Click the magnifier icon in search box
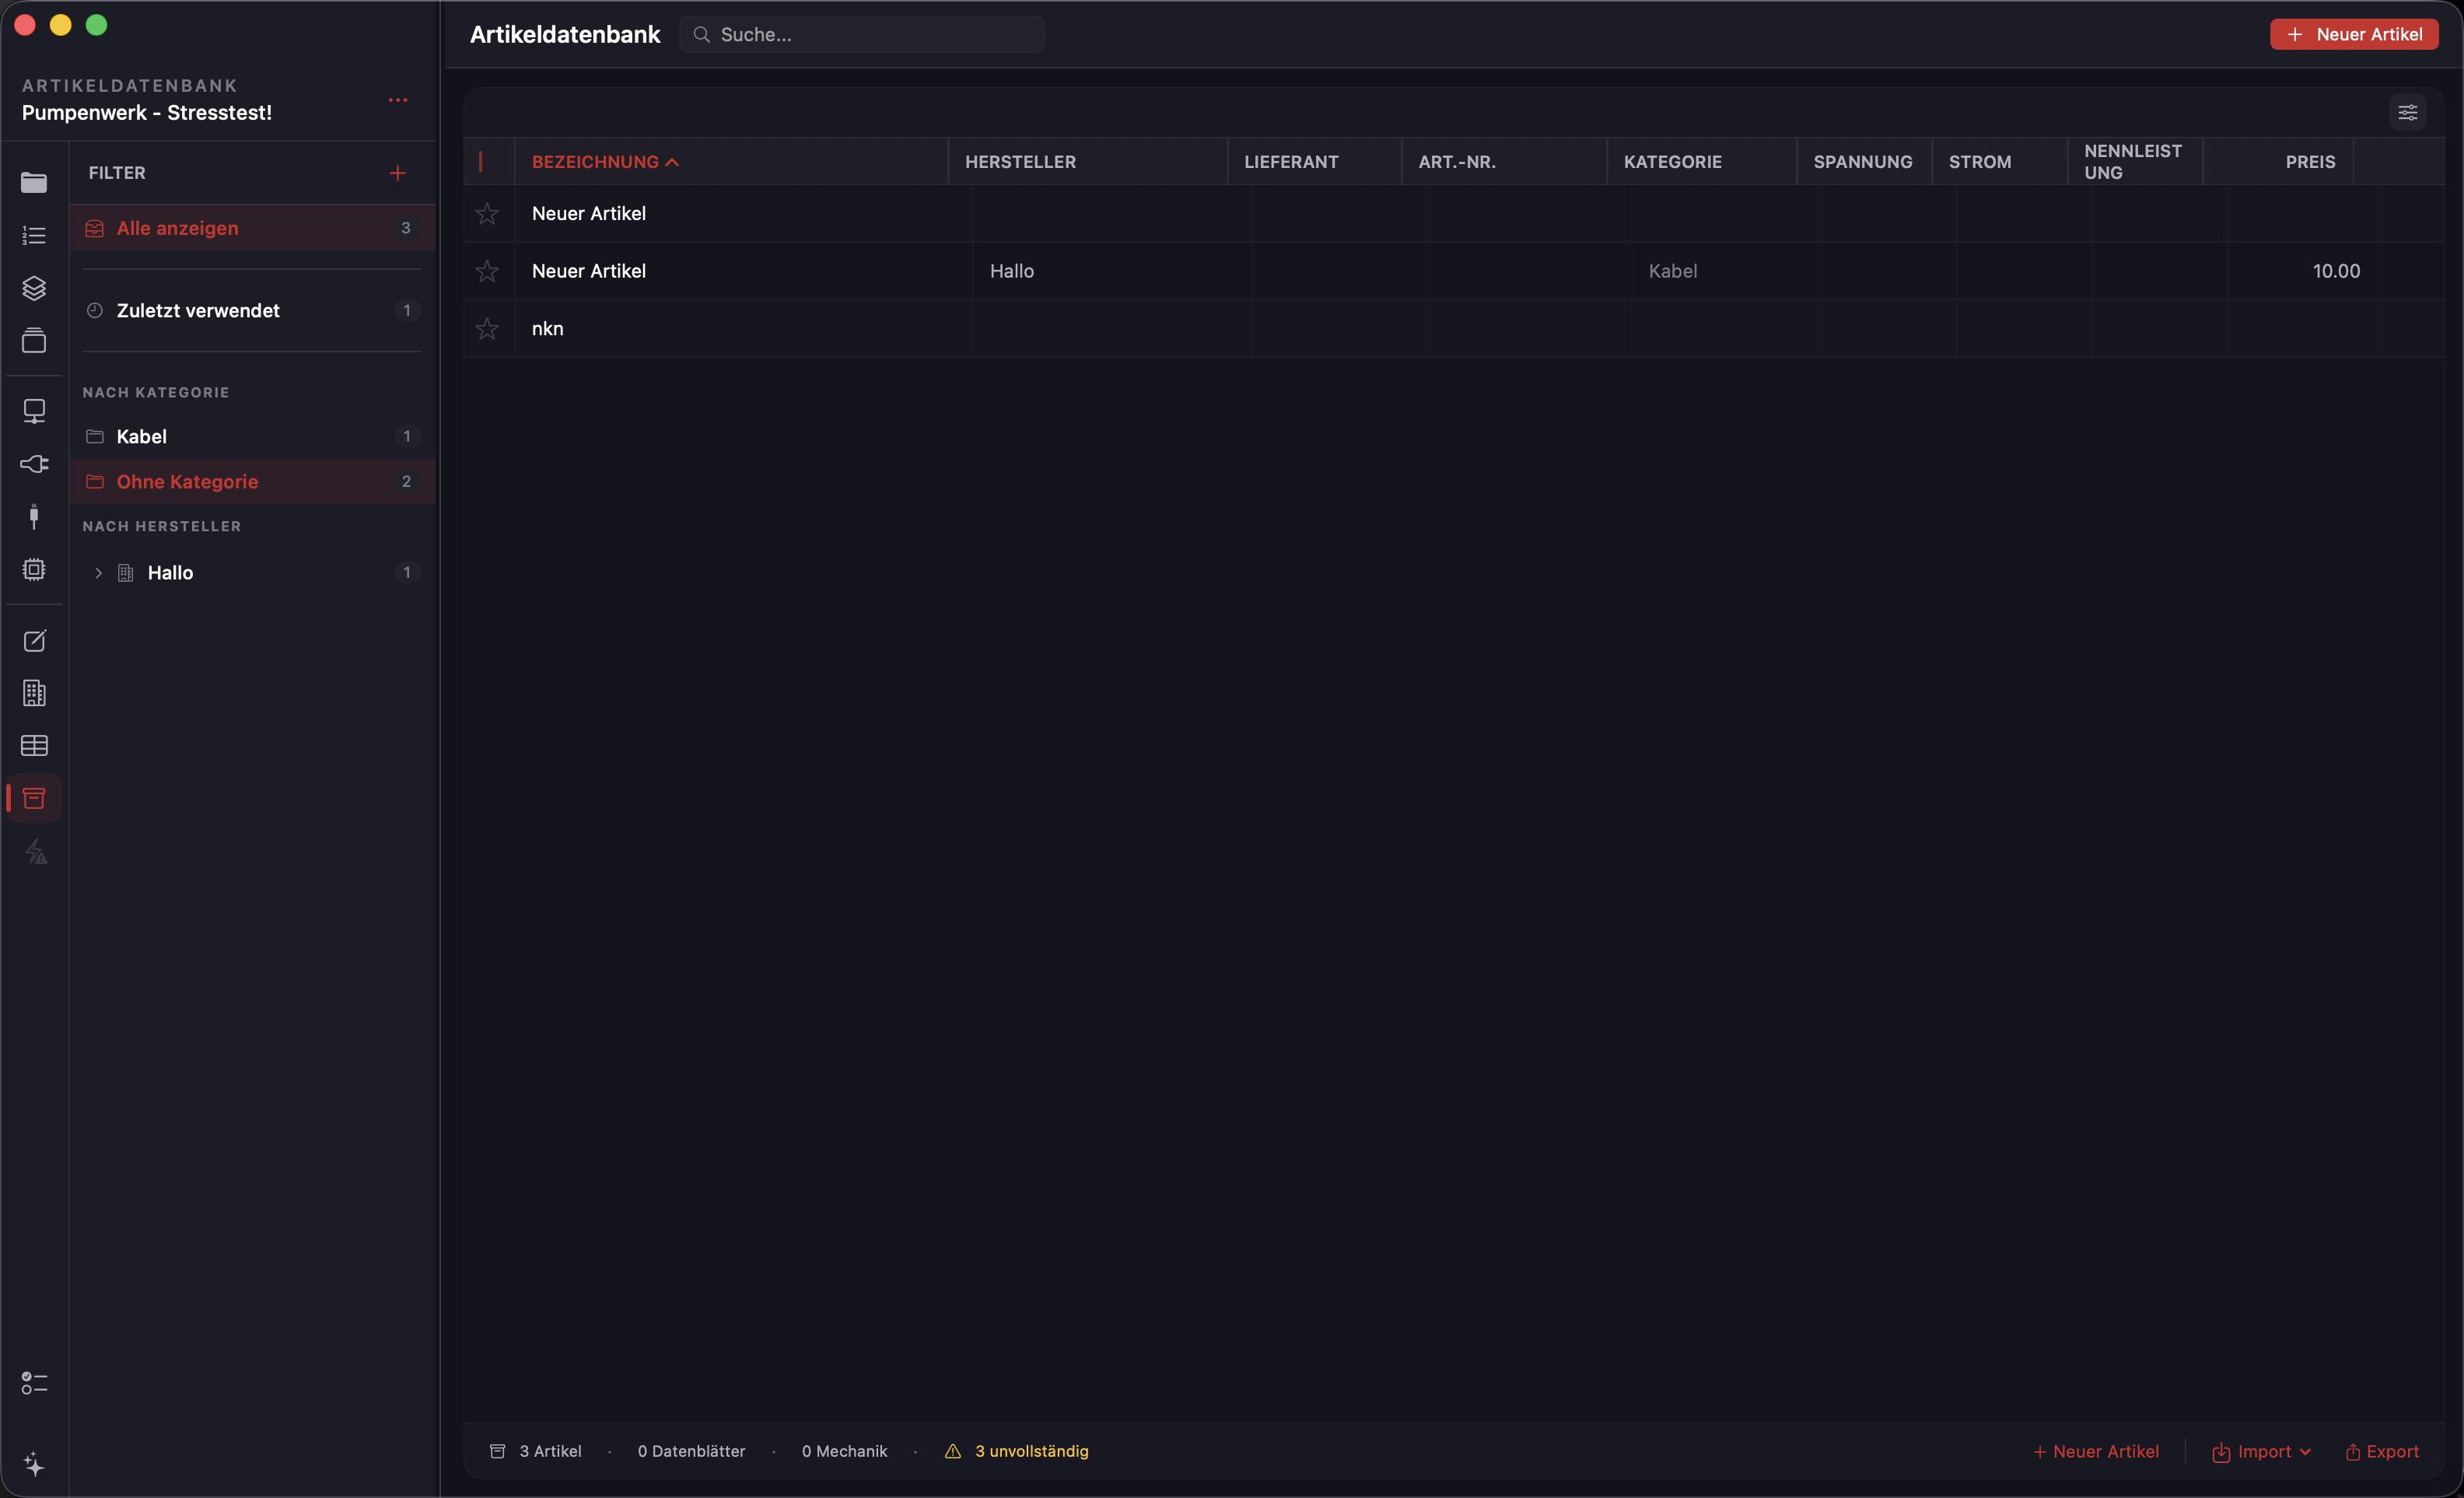Image resolution: width=2464 pixels, height=1498 pixels. point(702,34)
